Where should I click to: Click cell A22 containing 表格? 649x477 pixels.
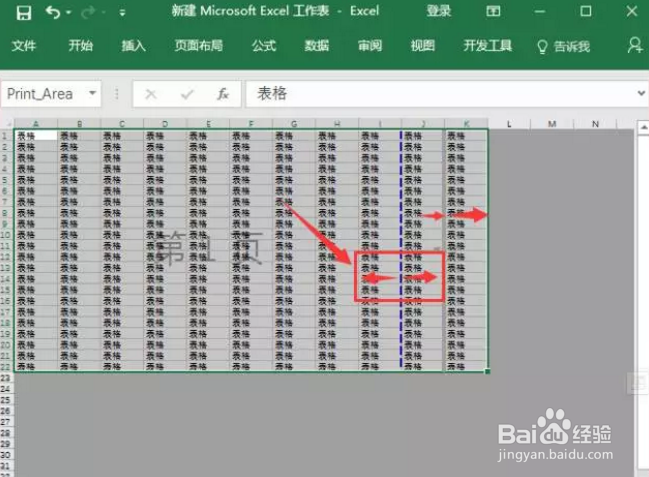(36, 366)
